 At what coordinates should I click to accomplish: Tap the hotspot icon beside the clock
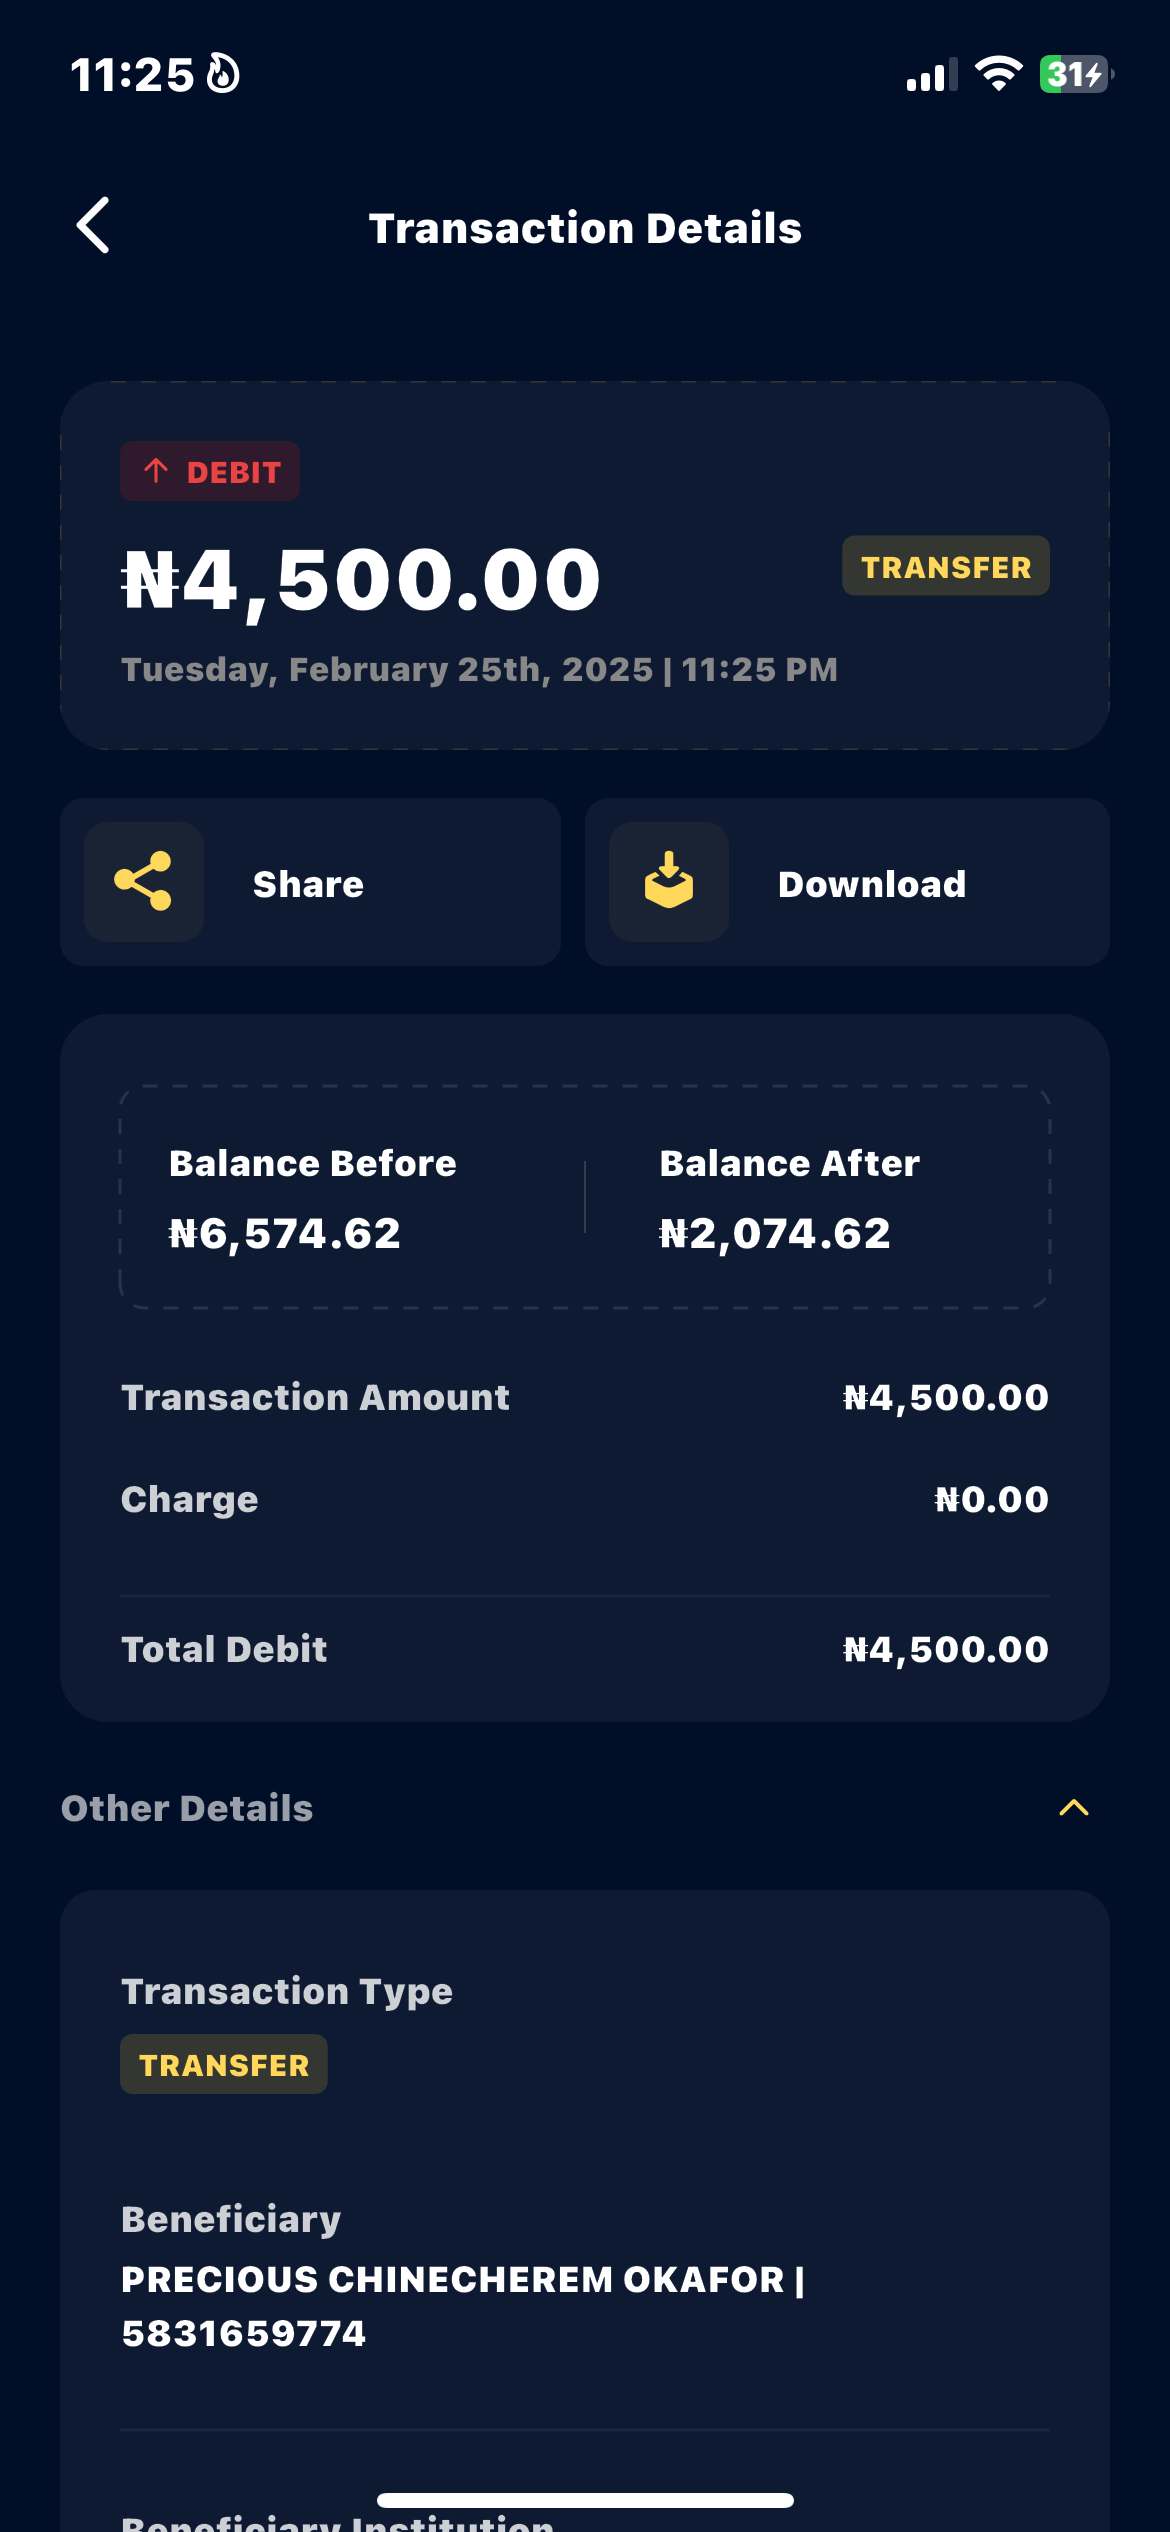(x=223, y=74)
